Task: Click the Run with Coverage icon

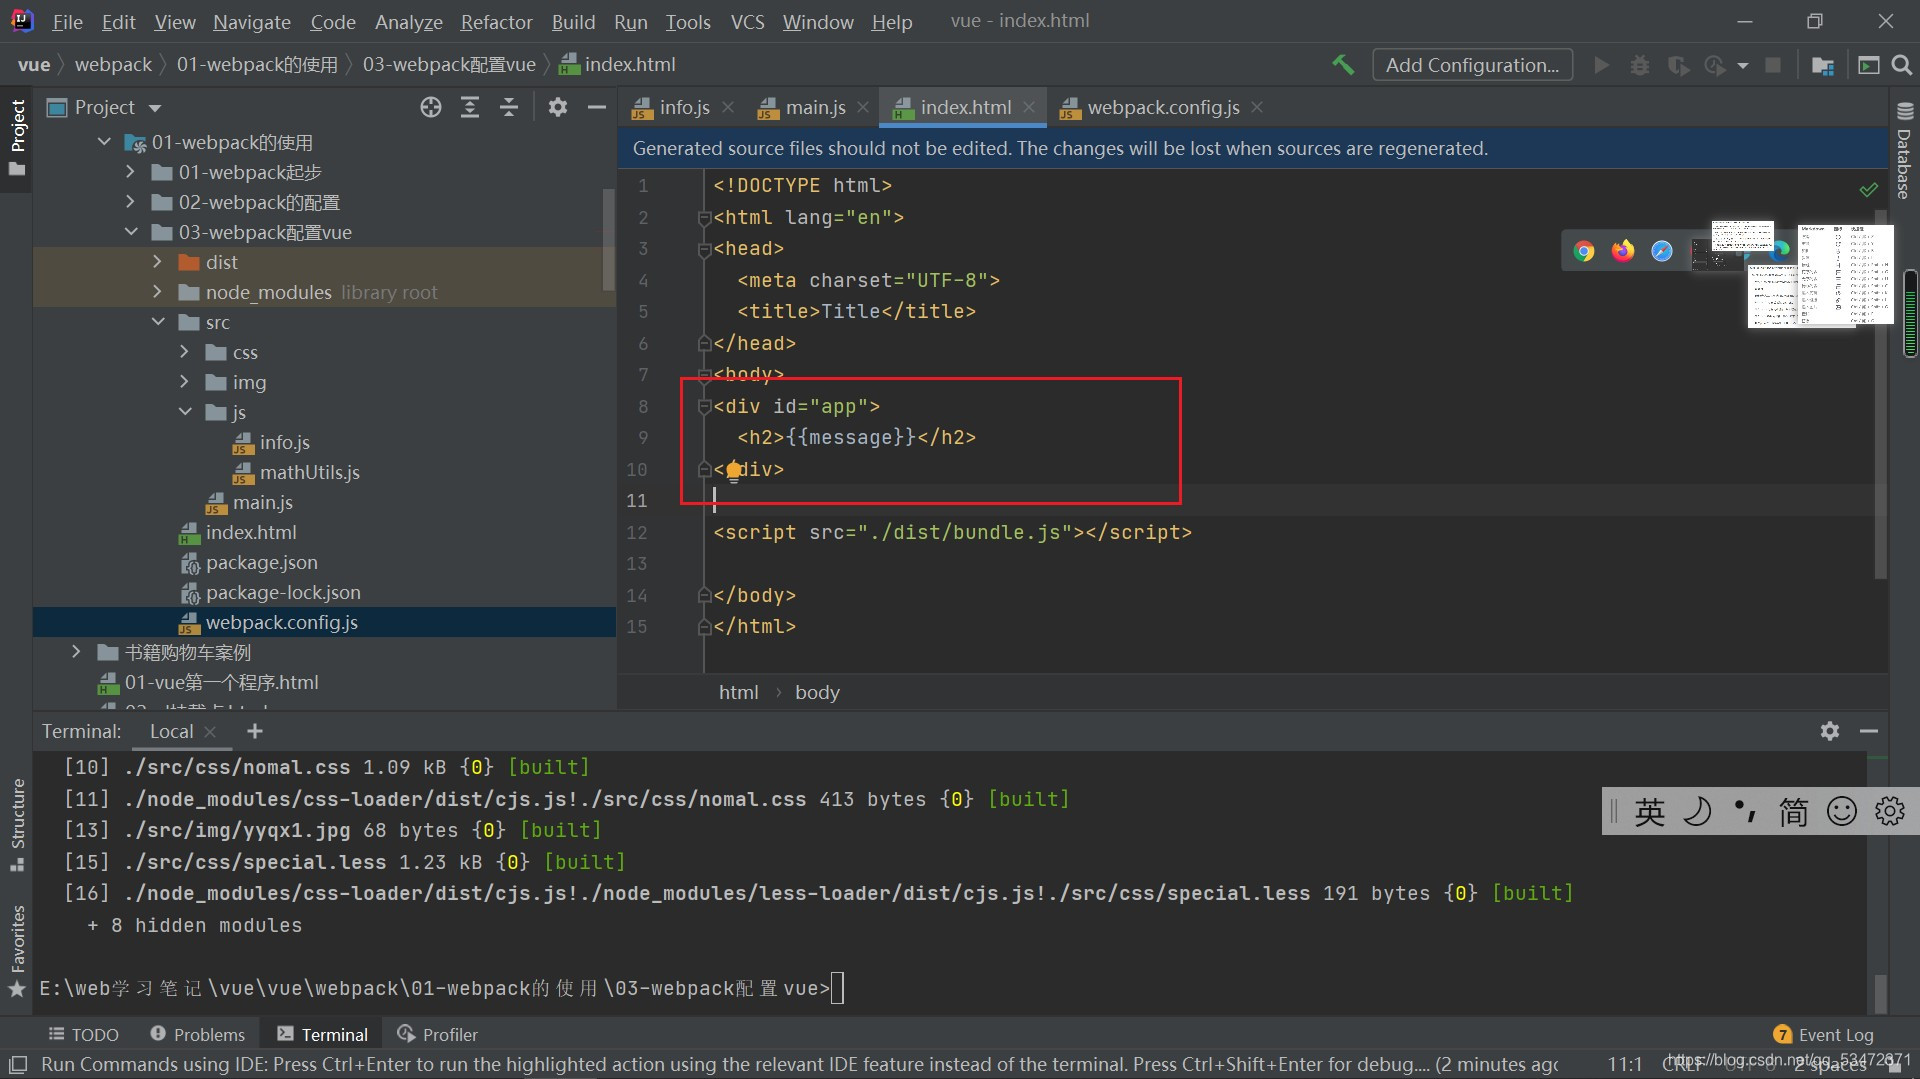Action: click(1678, 65)
